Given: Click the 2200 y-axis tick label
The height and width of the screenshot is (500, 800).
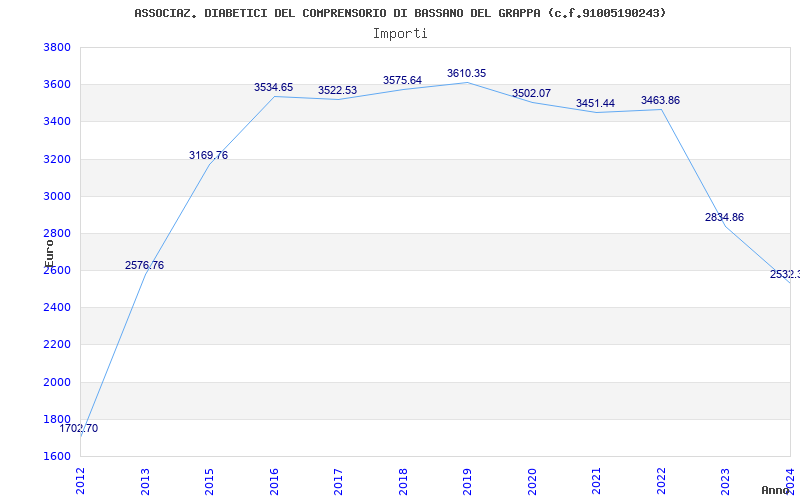Looking at the screenshot, I should pos(57,345).
